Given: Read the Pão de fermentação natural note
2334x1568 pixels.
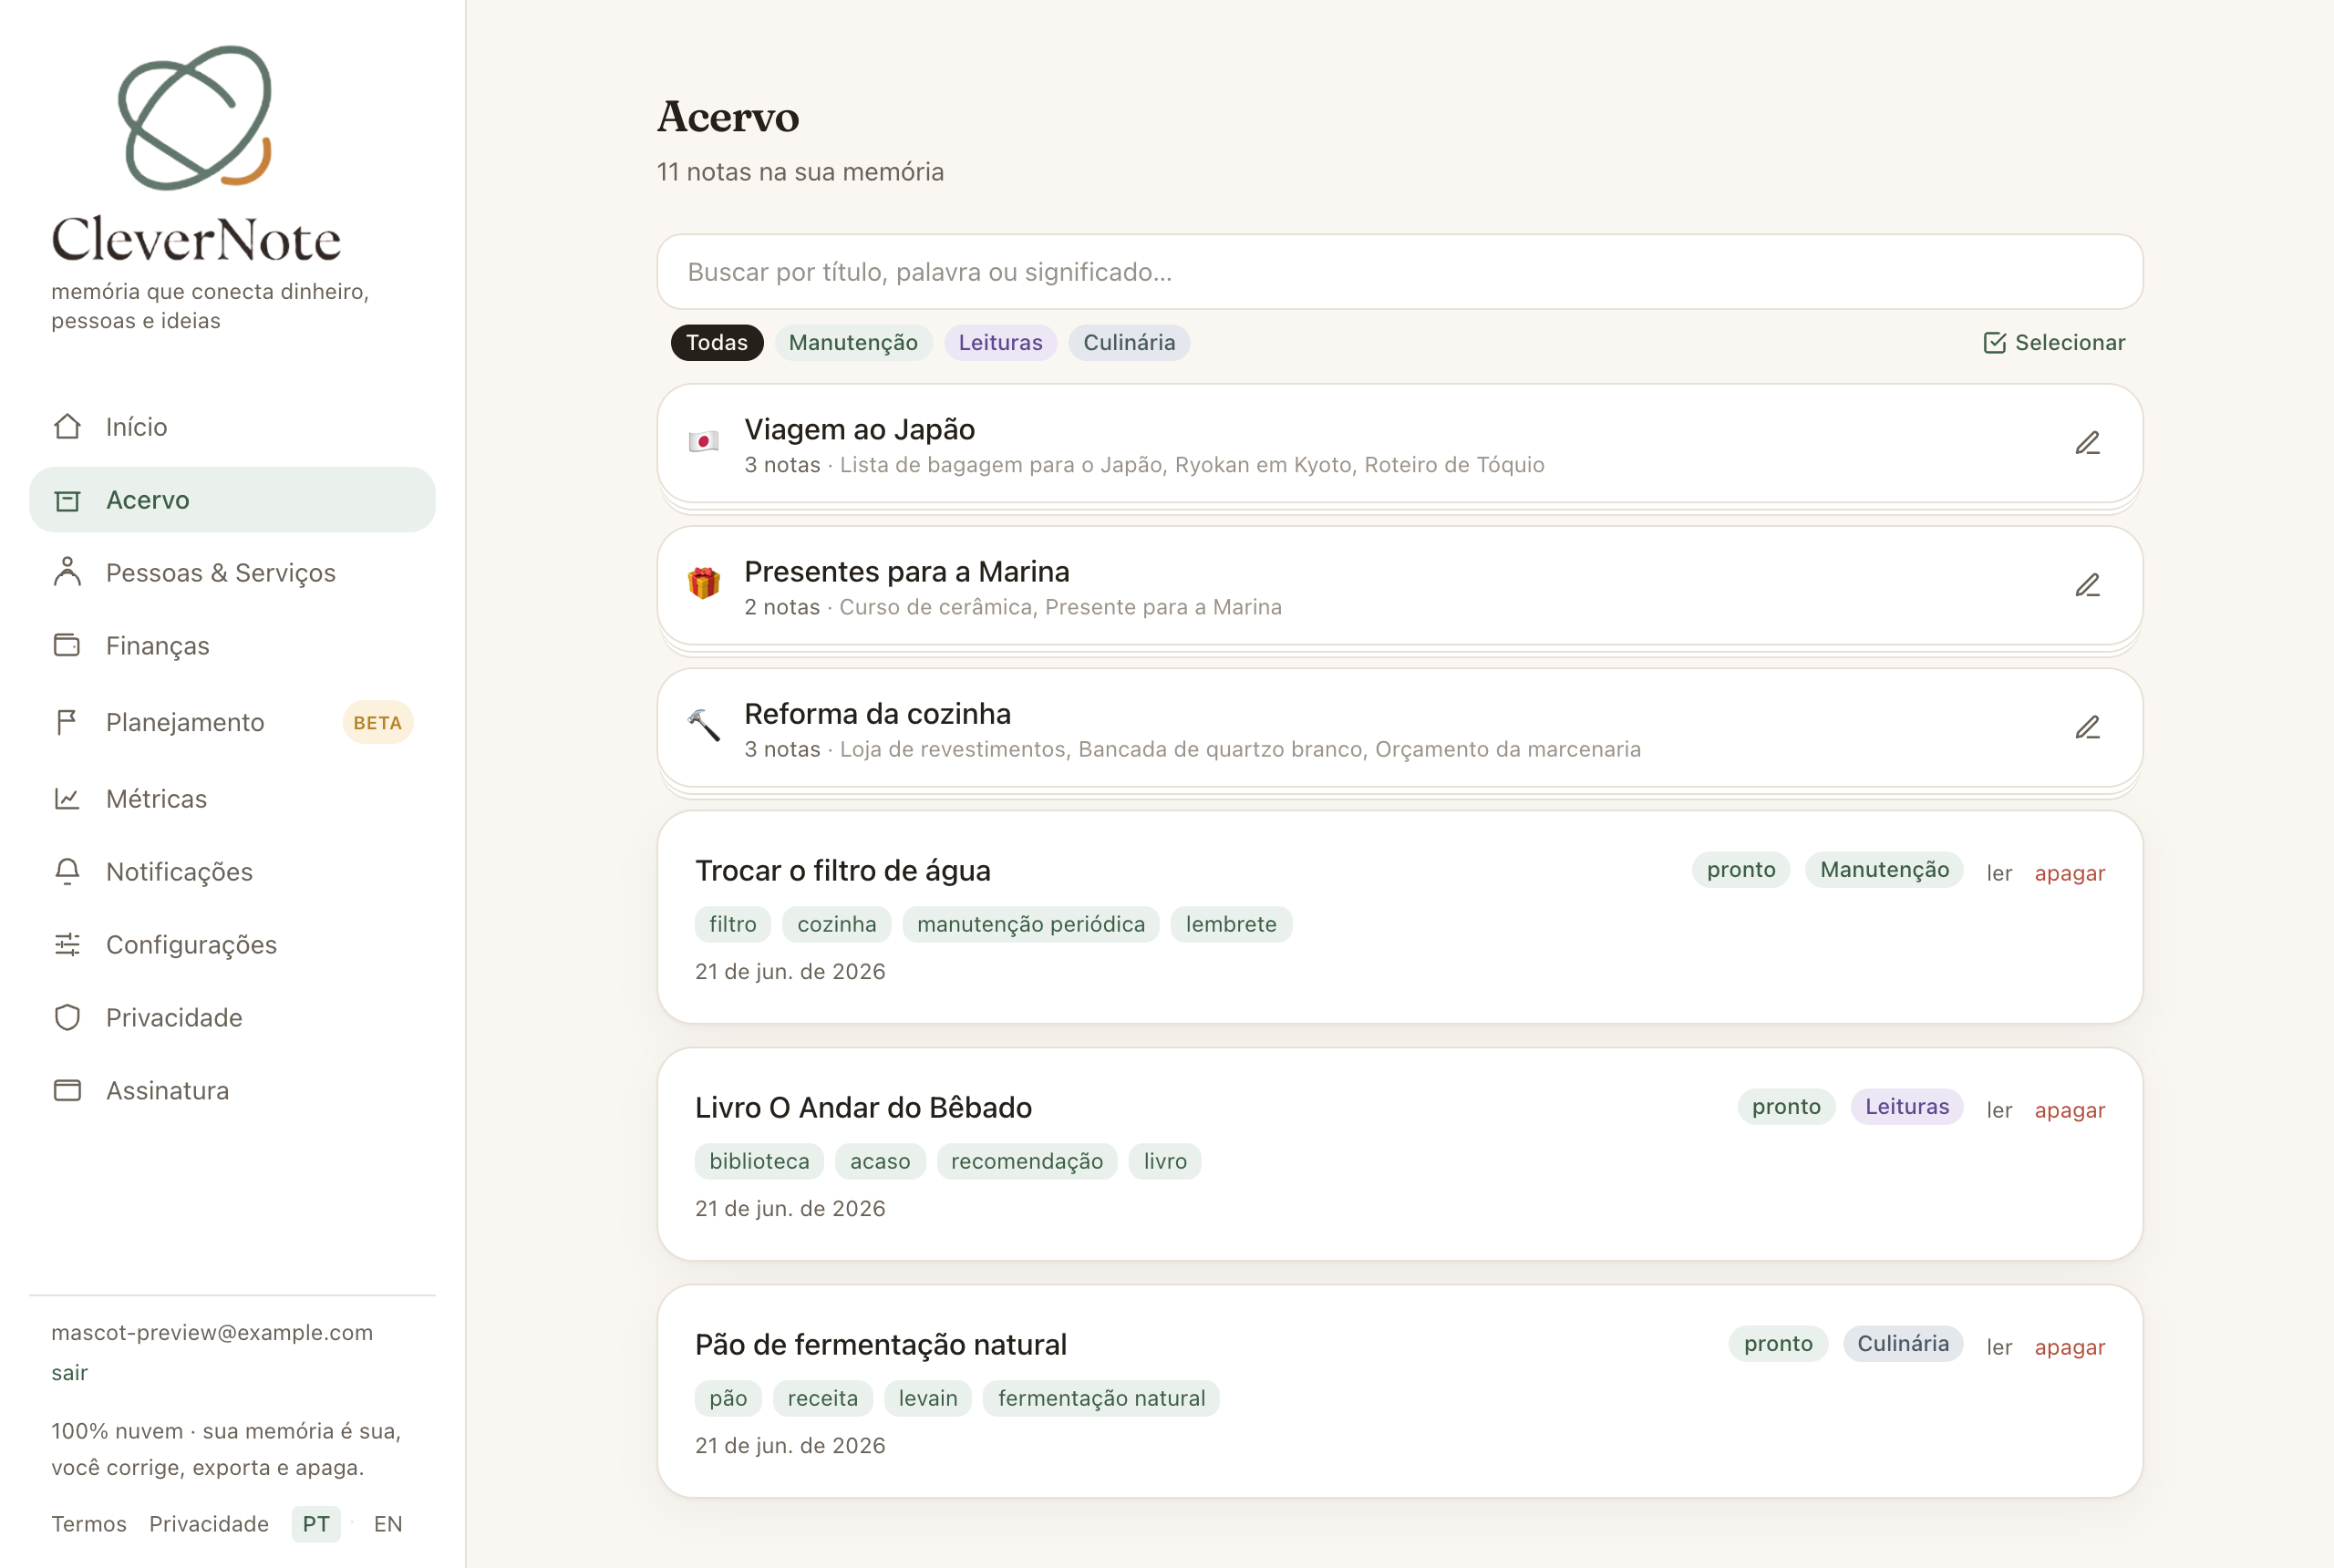Looking at the screenshot, I should 1998,1347.
